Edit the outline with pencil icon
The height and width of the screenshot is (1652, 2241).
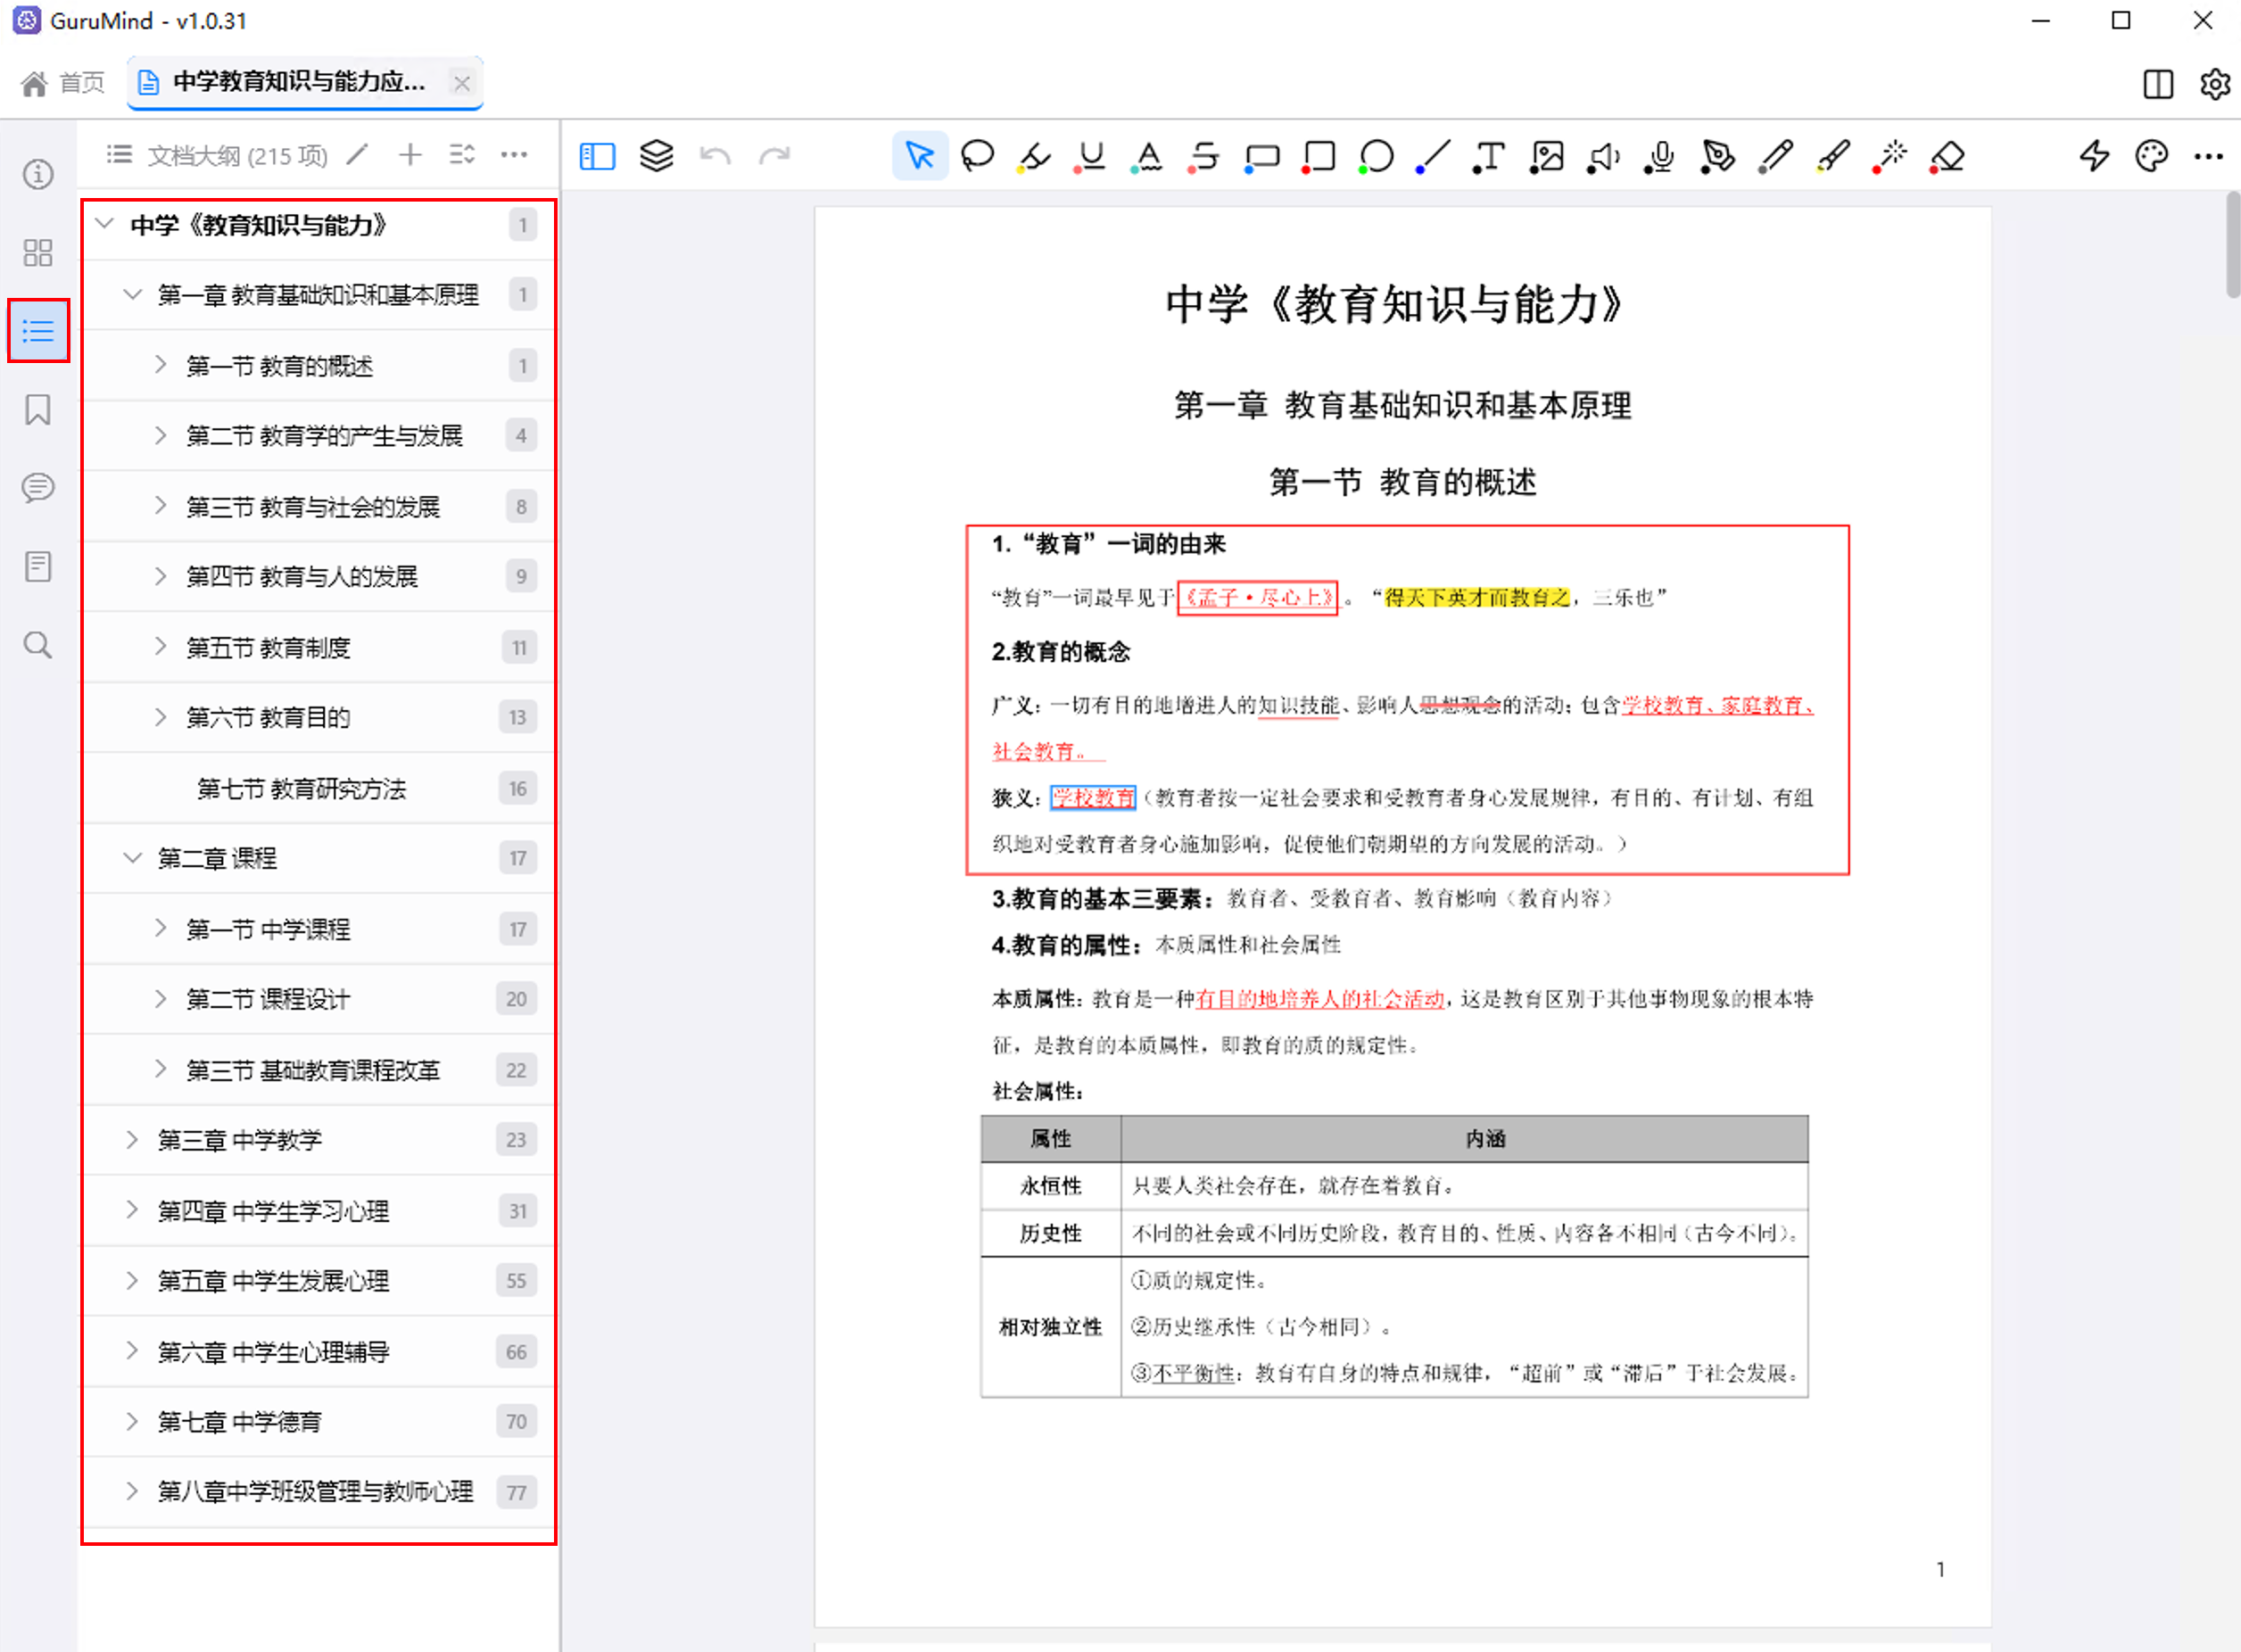pos(357,155)
